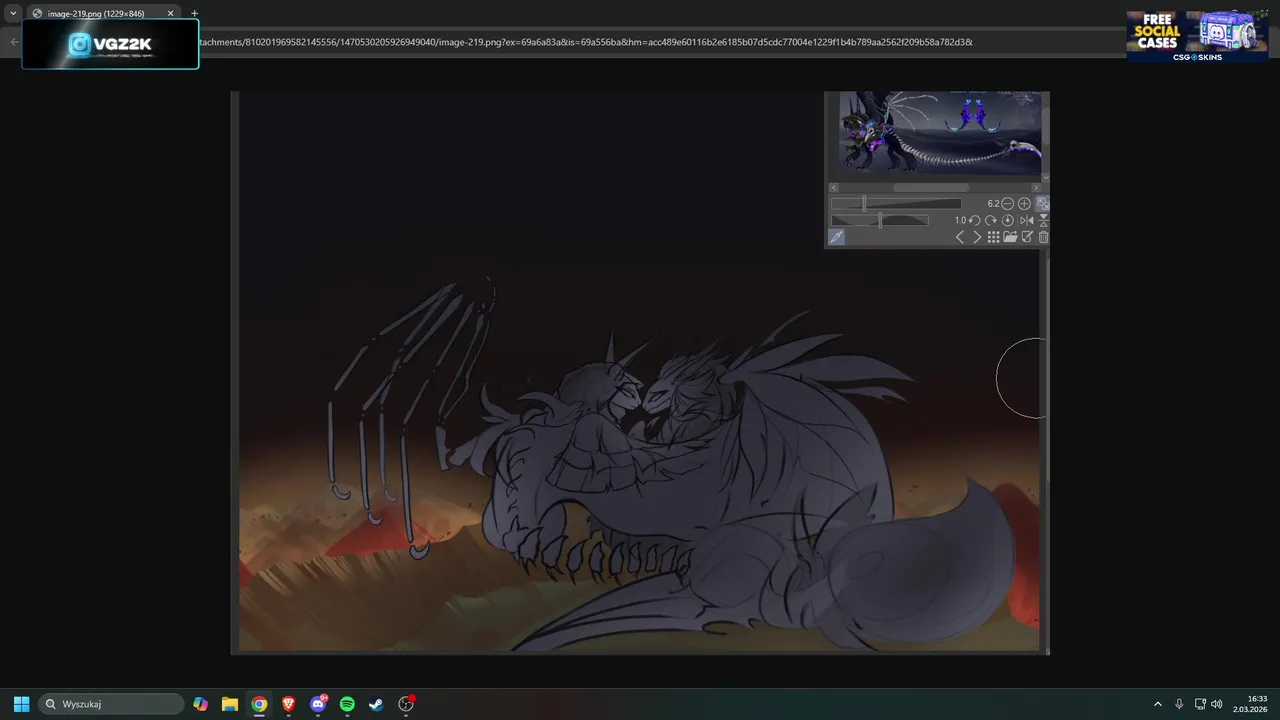The image size is (1280, 720).
Task: Flip sub view image horizontally
Action: coord(1027,220)
